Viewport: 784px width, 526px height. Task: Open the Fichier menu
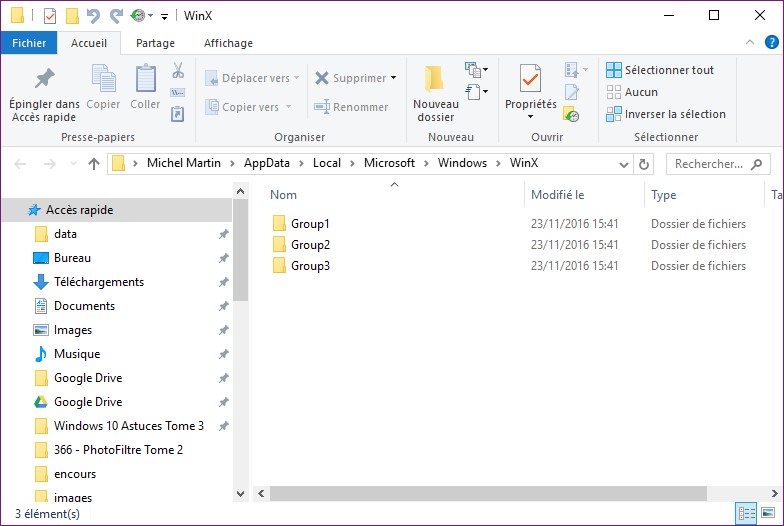[x=29, y=43]
